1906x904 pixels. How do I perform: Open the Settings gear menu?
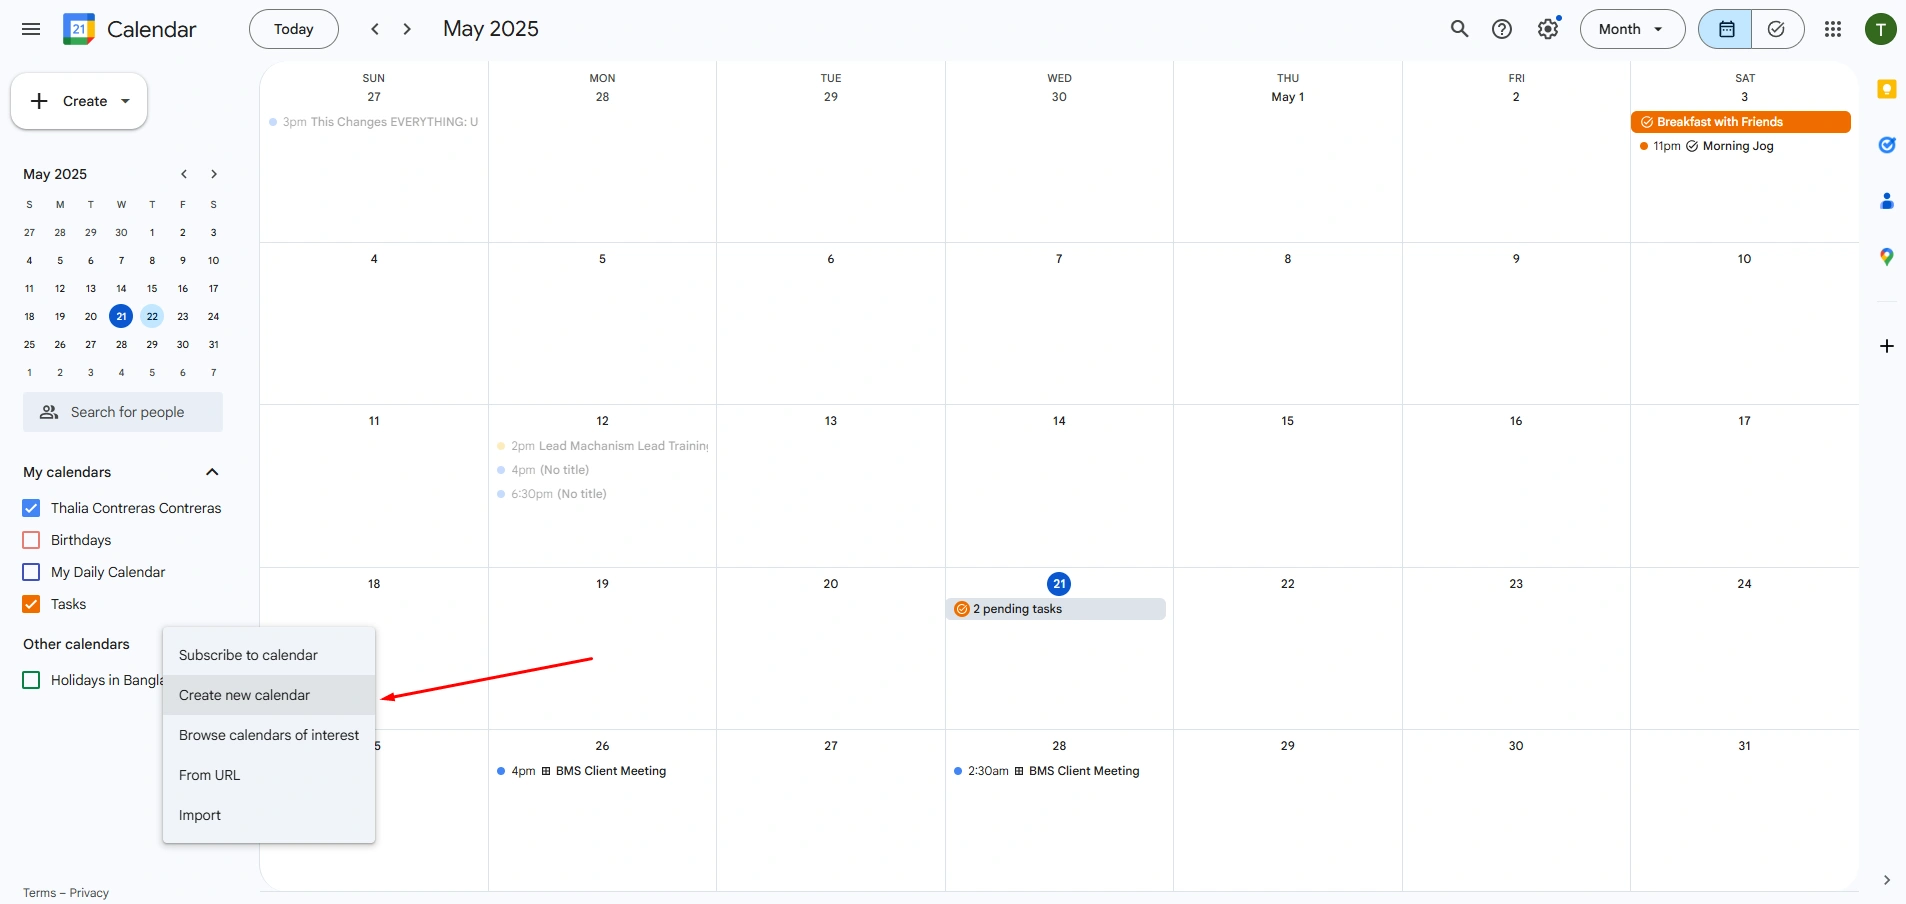click(x=1547, y=29)
